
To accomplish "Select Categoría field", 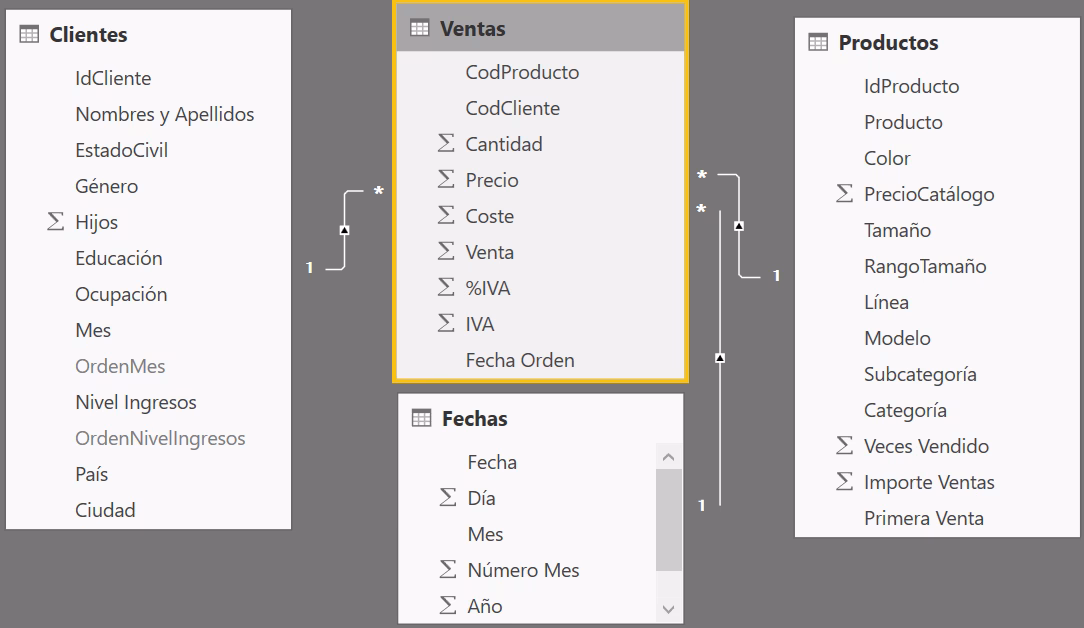I will pyautogui.click(x=905, y=409).
